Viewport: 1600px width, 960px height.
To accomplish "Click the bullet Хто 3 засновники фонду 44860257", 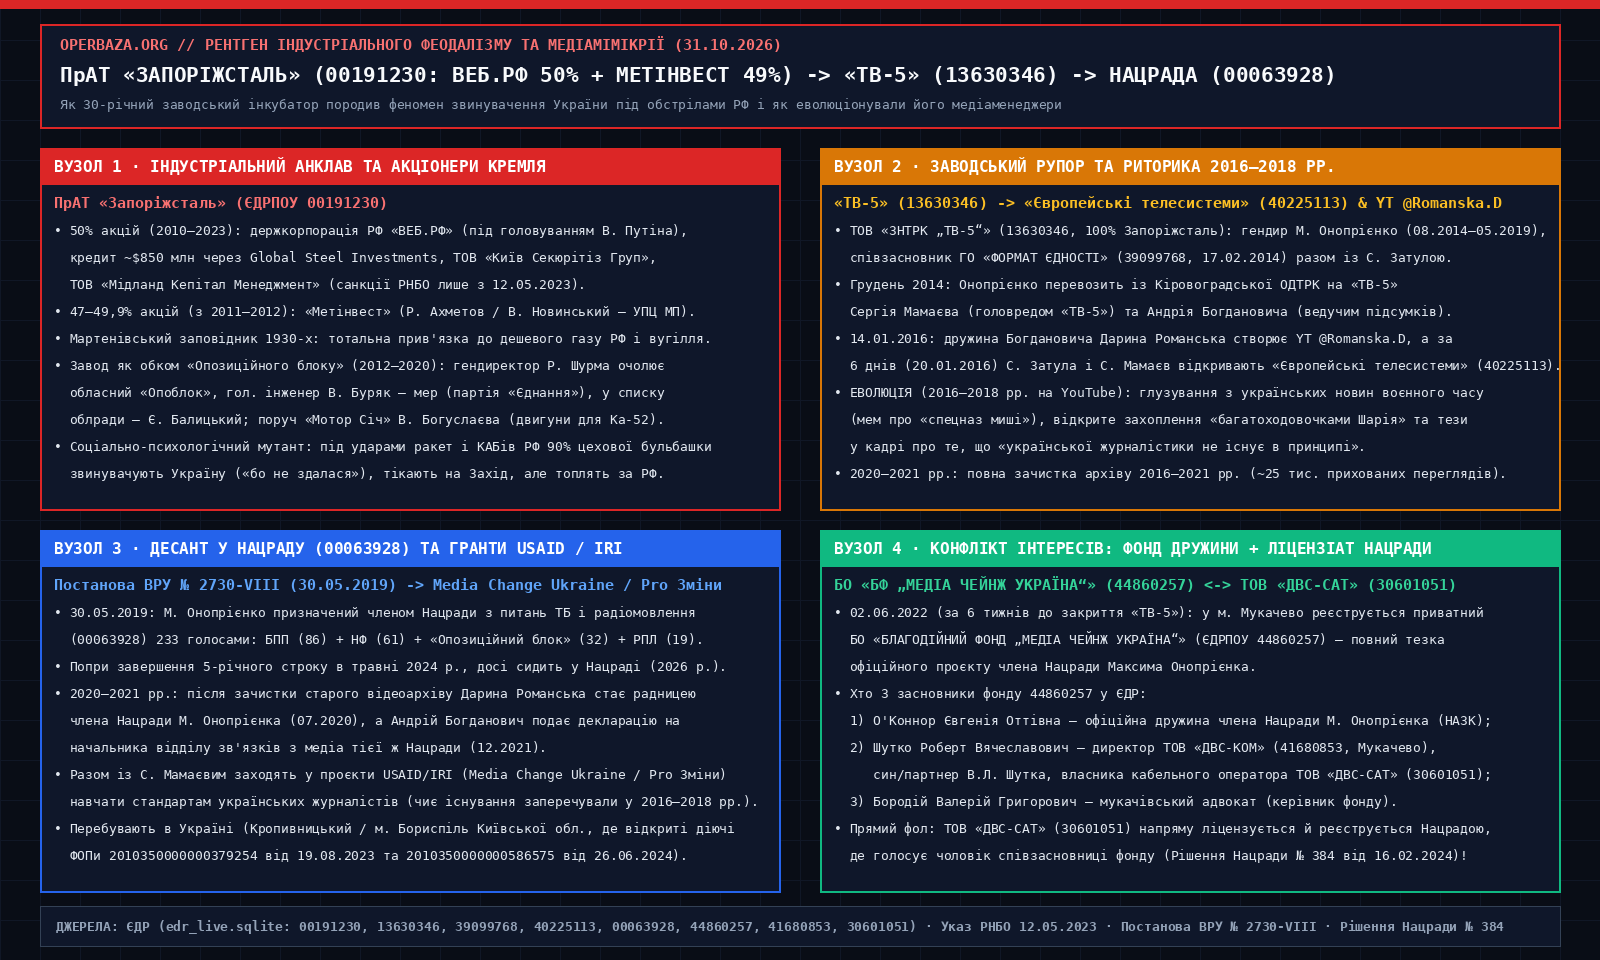I will (990, 694).
